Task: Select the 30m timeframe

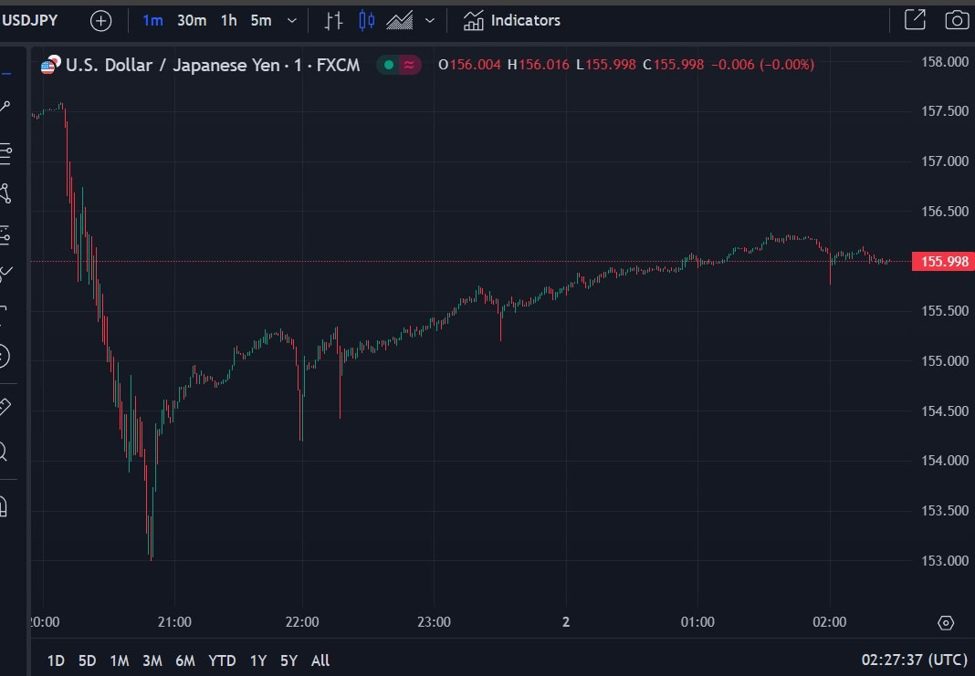Action: point(191,20)
